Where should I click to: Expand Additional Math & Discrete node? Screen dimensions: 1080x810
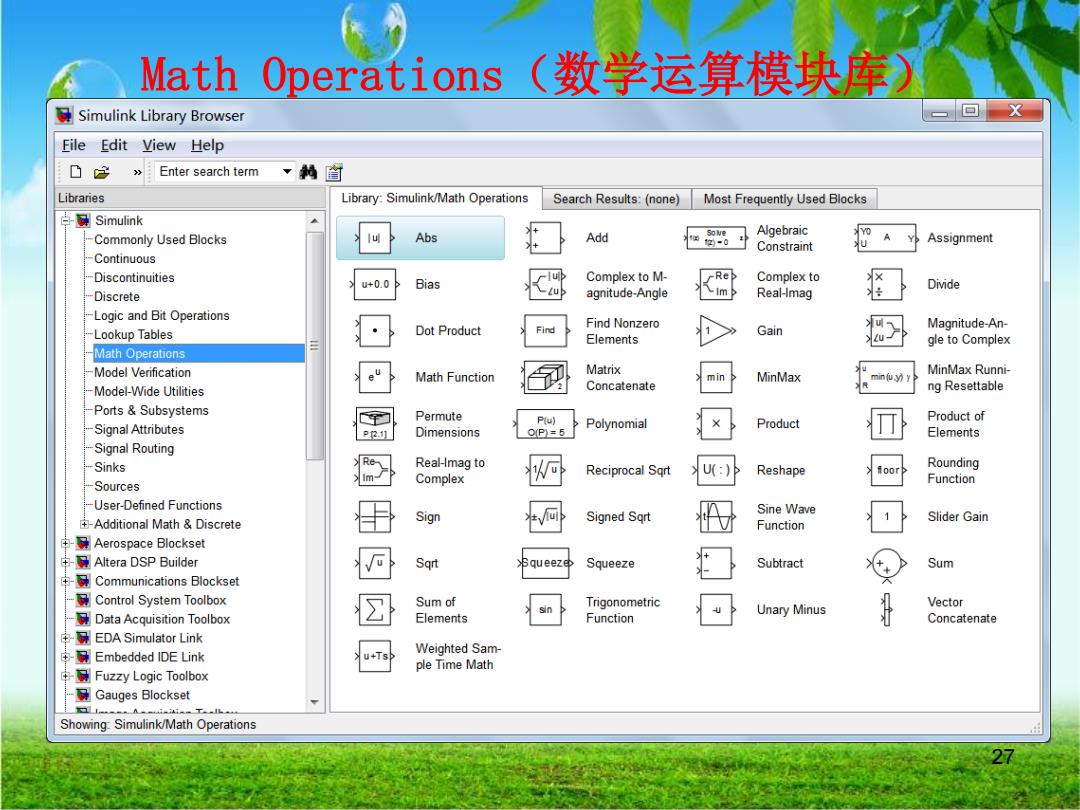tap(84, 524)
